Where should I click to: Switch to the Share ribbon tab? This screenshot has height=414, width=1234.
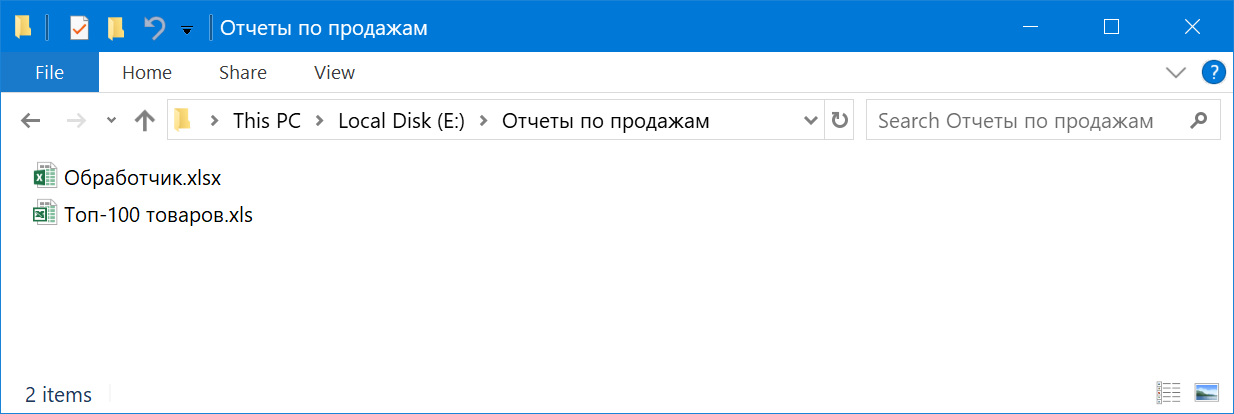(243, 72)
